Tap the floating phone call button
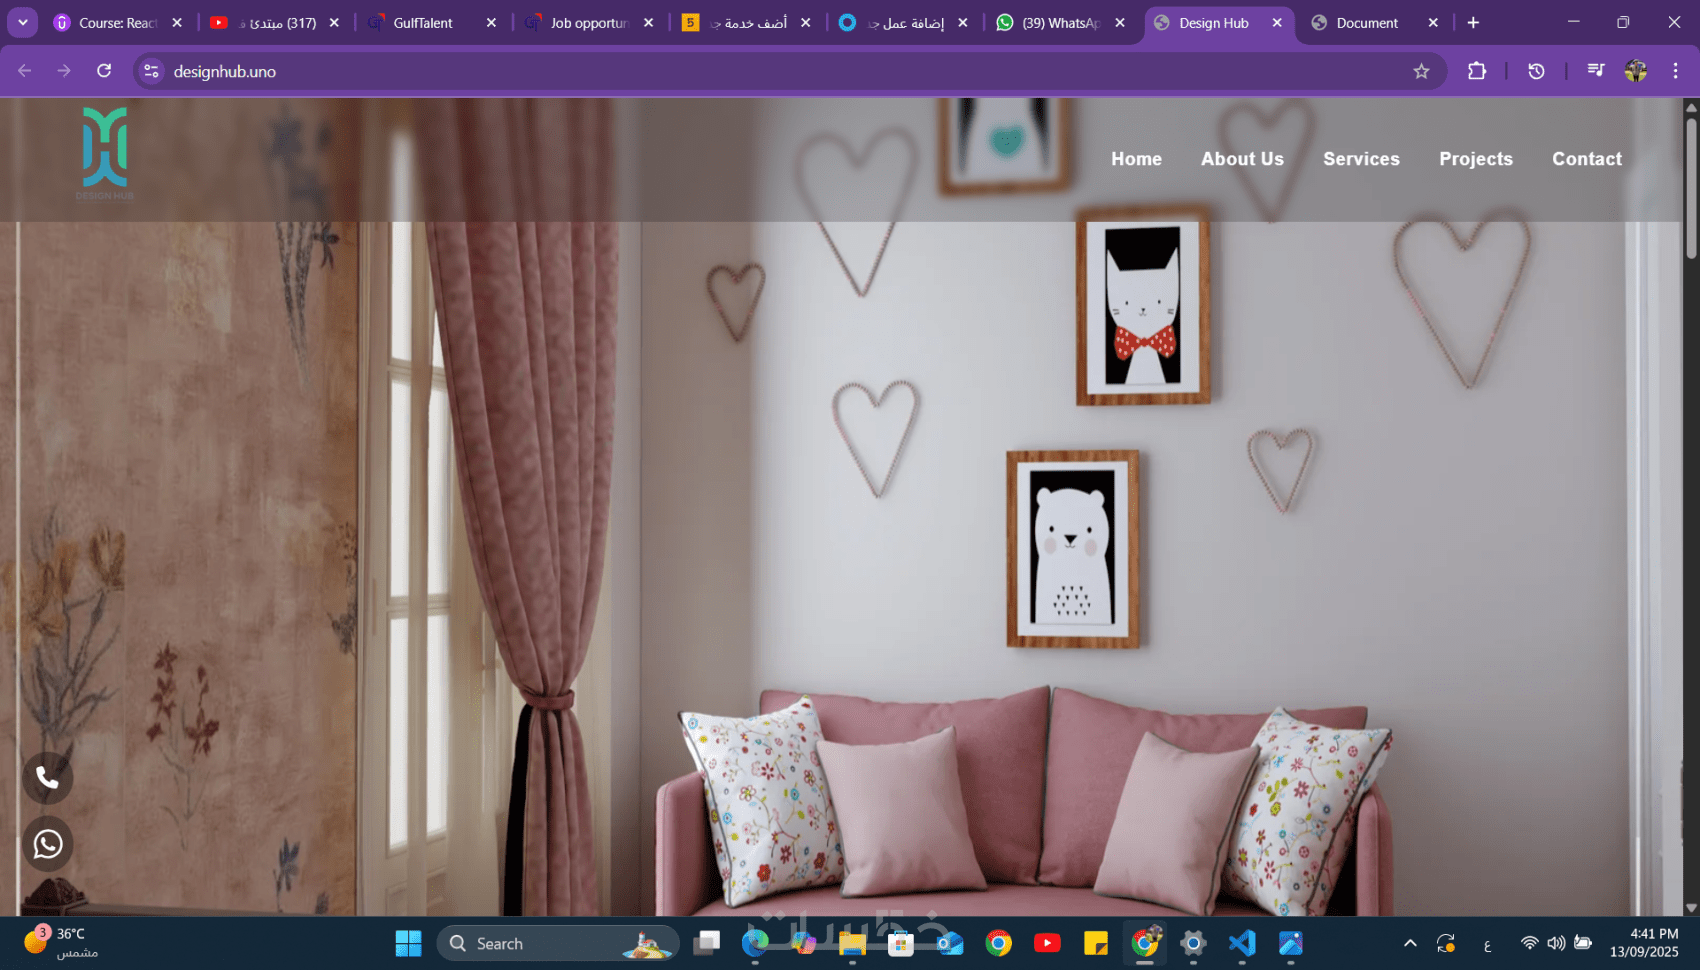Screen dimensions: 1700x970 48,778
